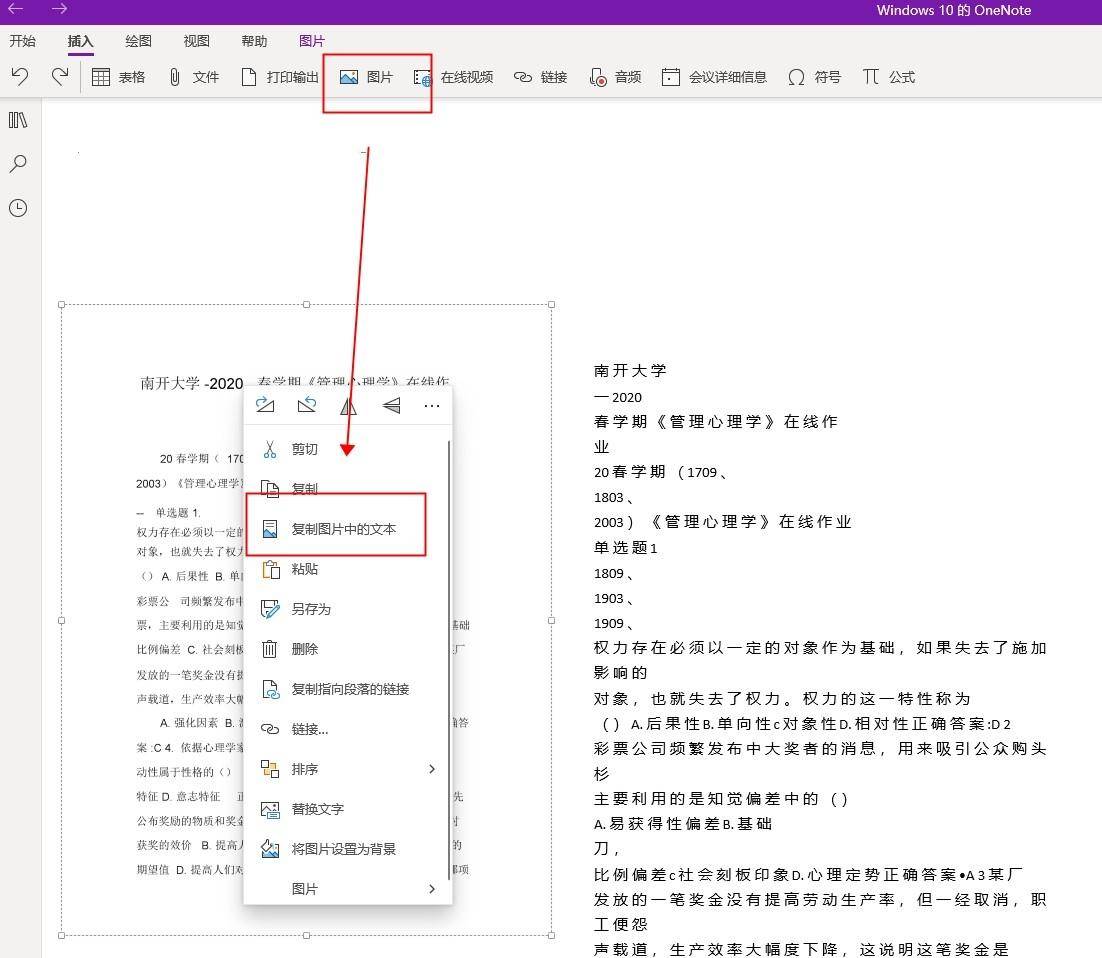The image size is (1102, 958).
Task: Expand the 图片 (Picture) submenu at menu bottom
Action: click(305, 888)
